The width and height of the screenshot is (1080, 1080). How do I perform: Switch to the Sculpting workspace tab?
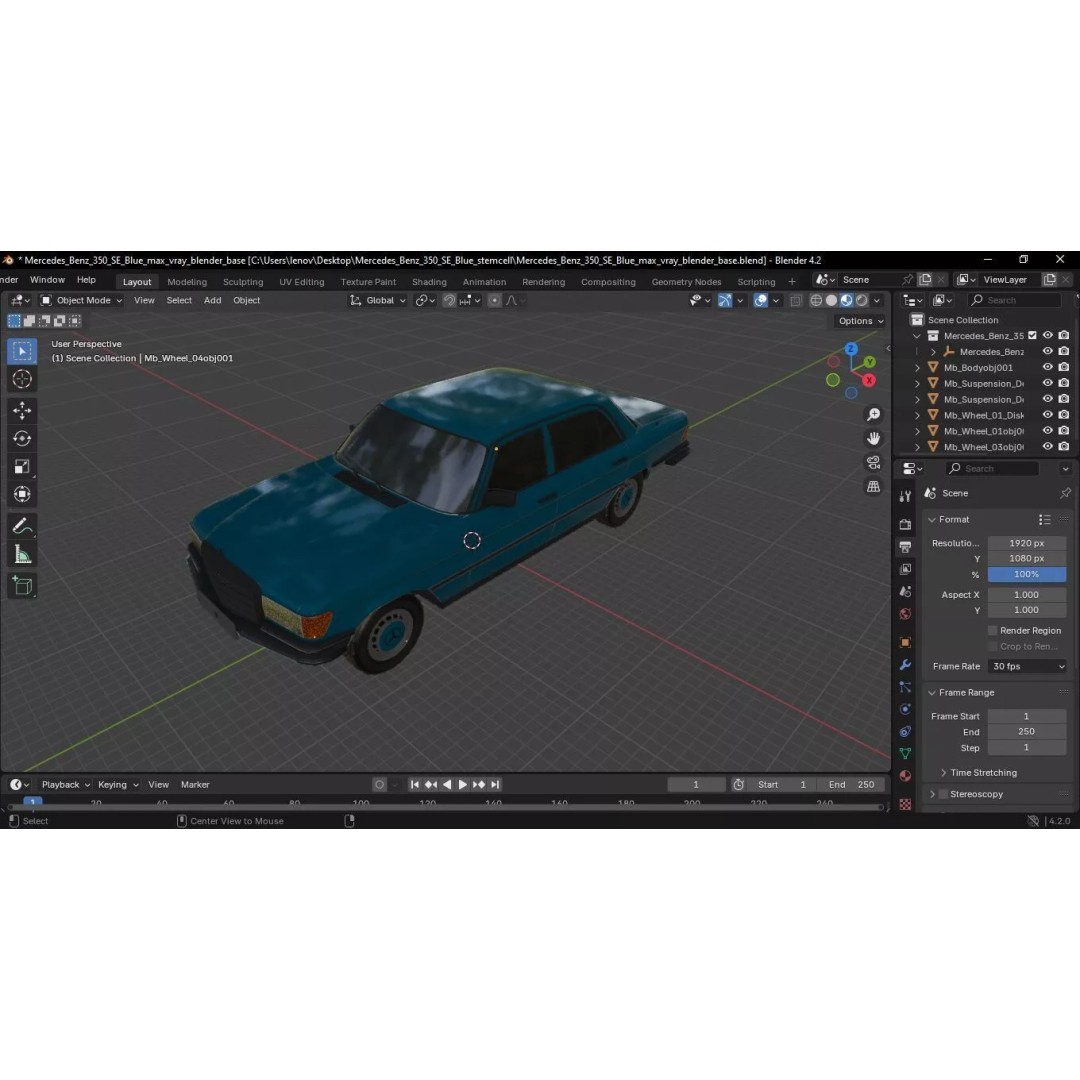243,282
